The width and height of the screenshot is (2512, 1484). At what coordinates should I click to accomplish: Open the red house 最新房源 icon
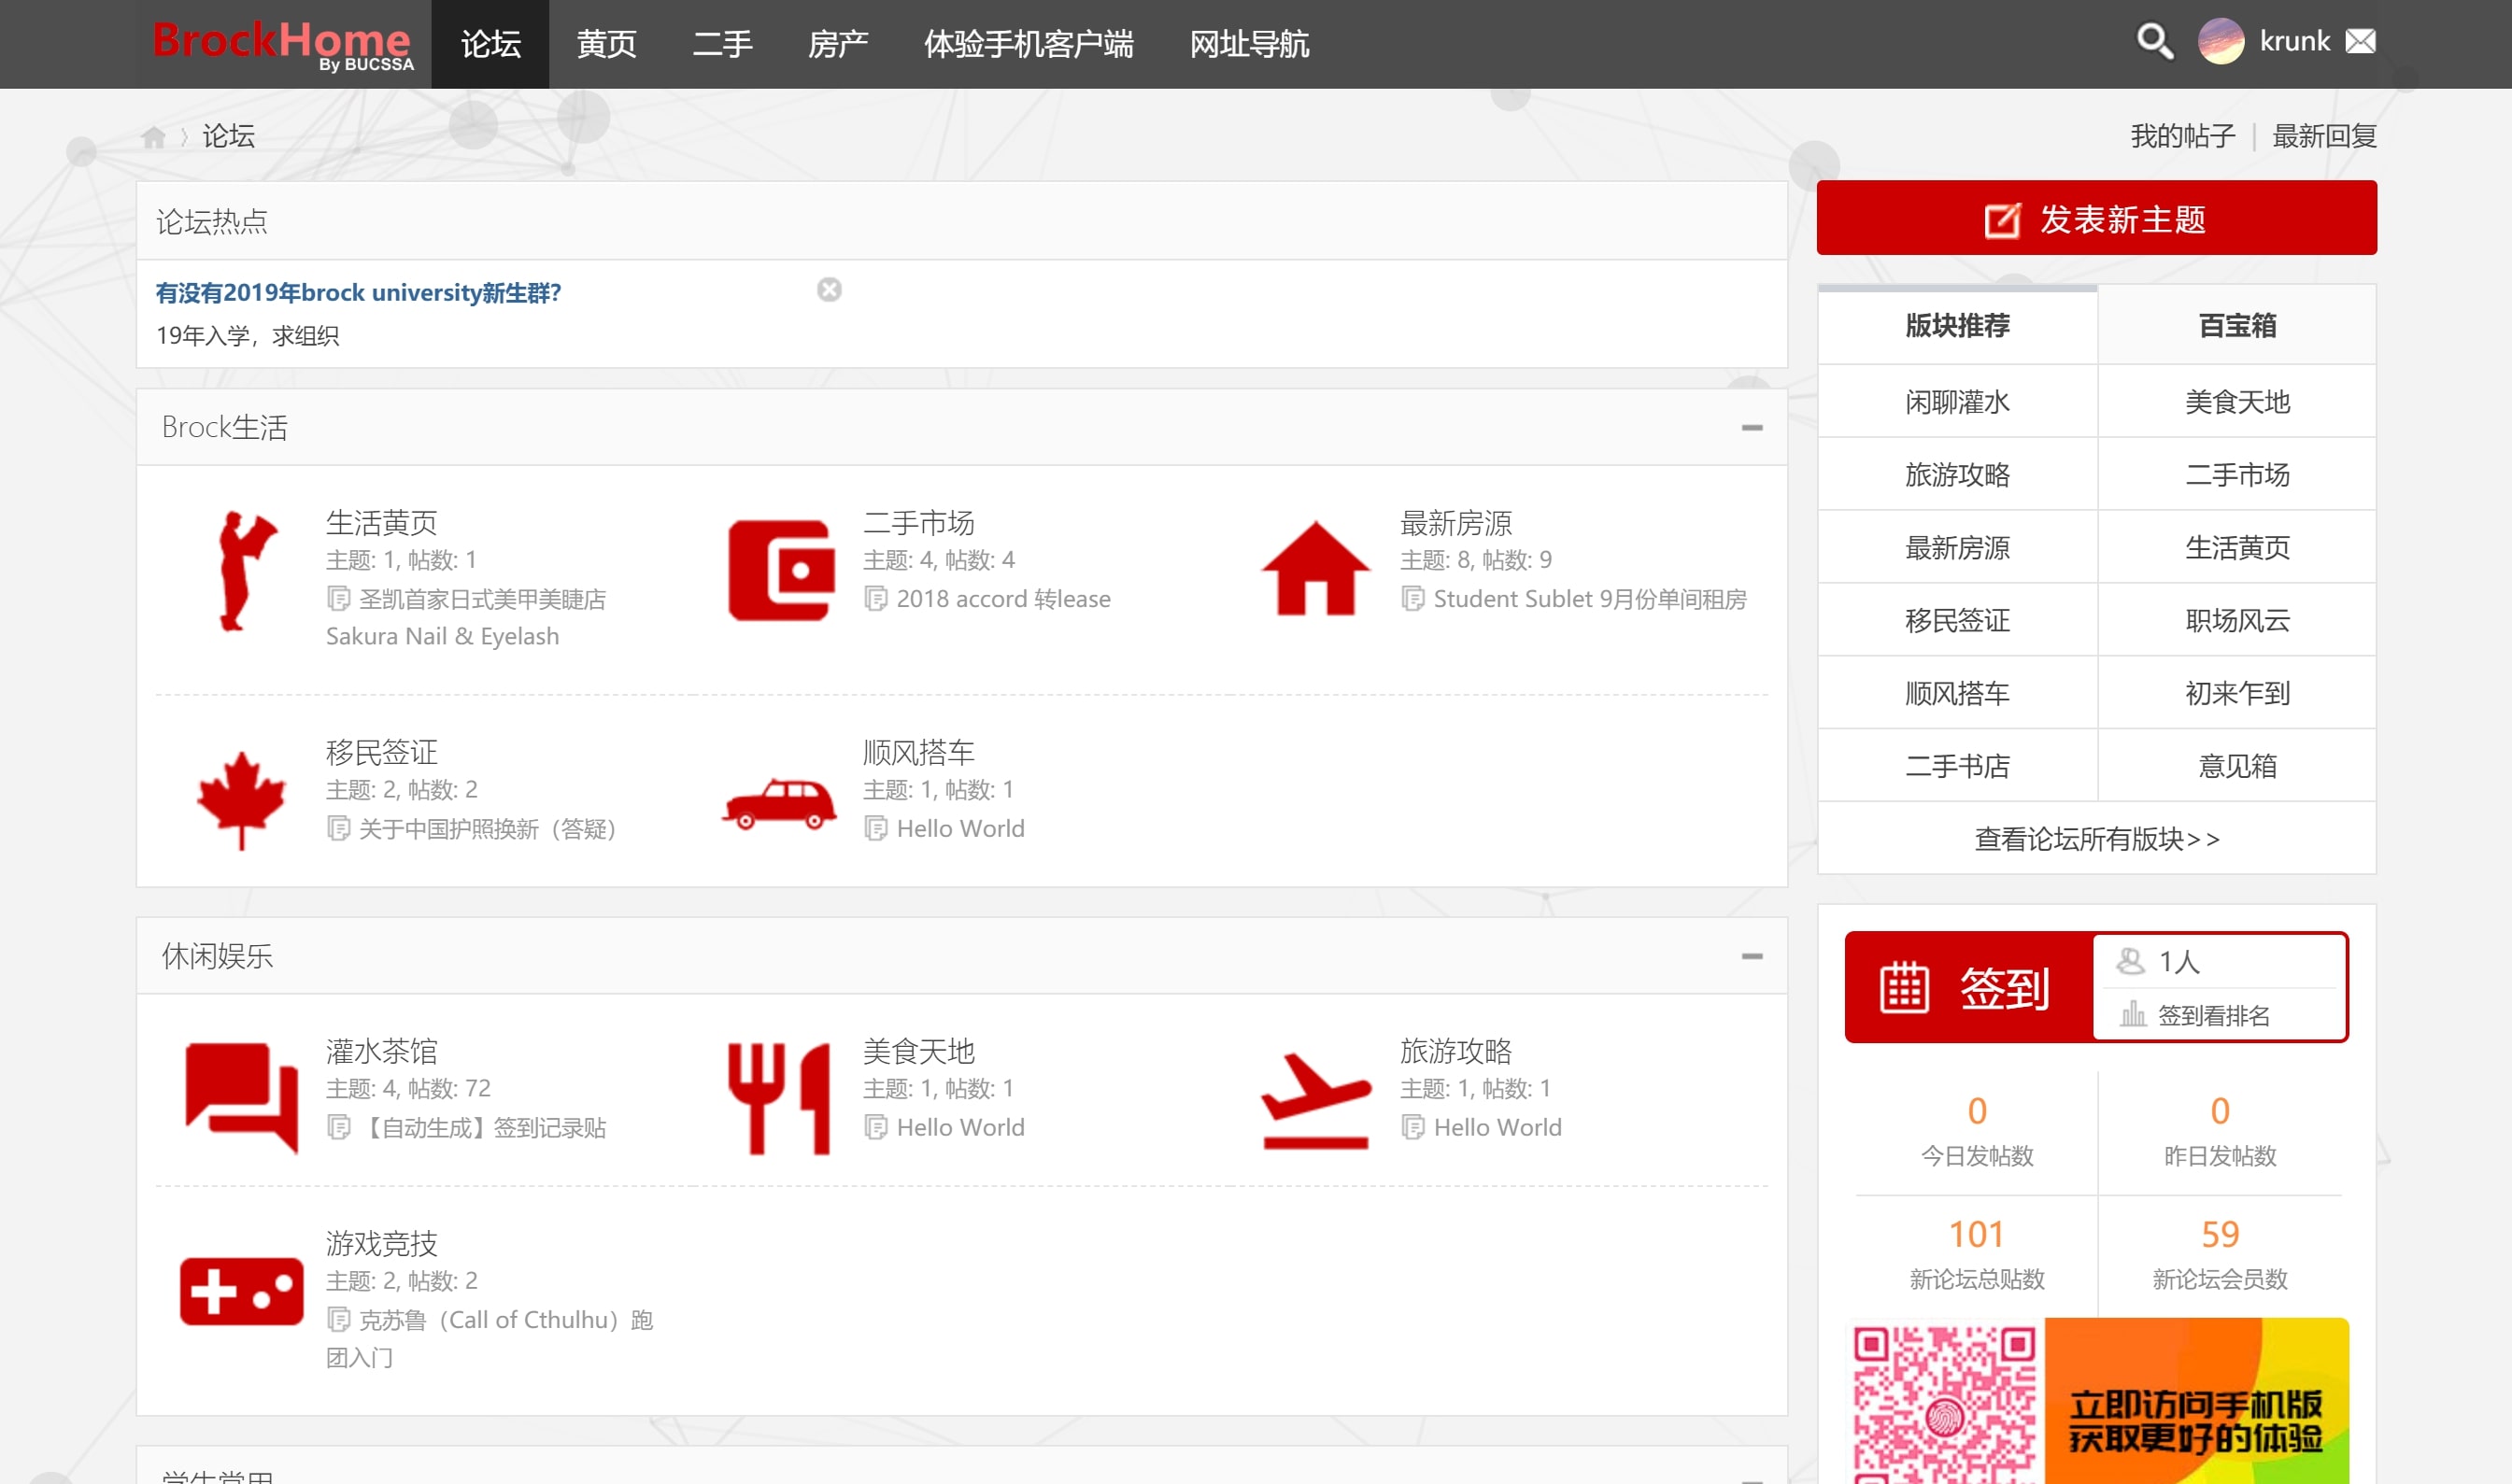pos(1315,568)
